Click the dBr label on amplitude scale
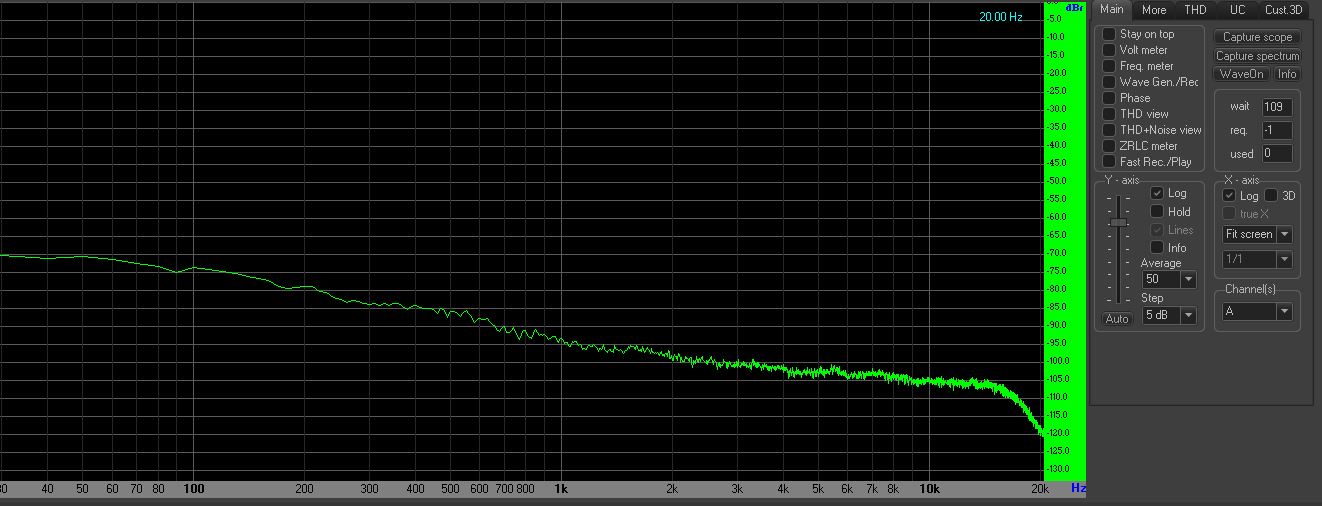 (x=1075, y=7)
